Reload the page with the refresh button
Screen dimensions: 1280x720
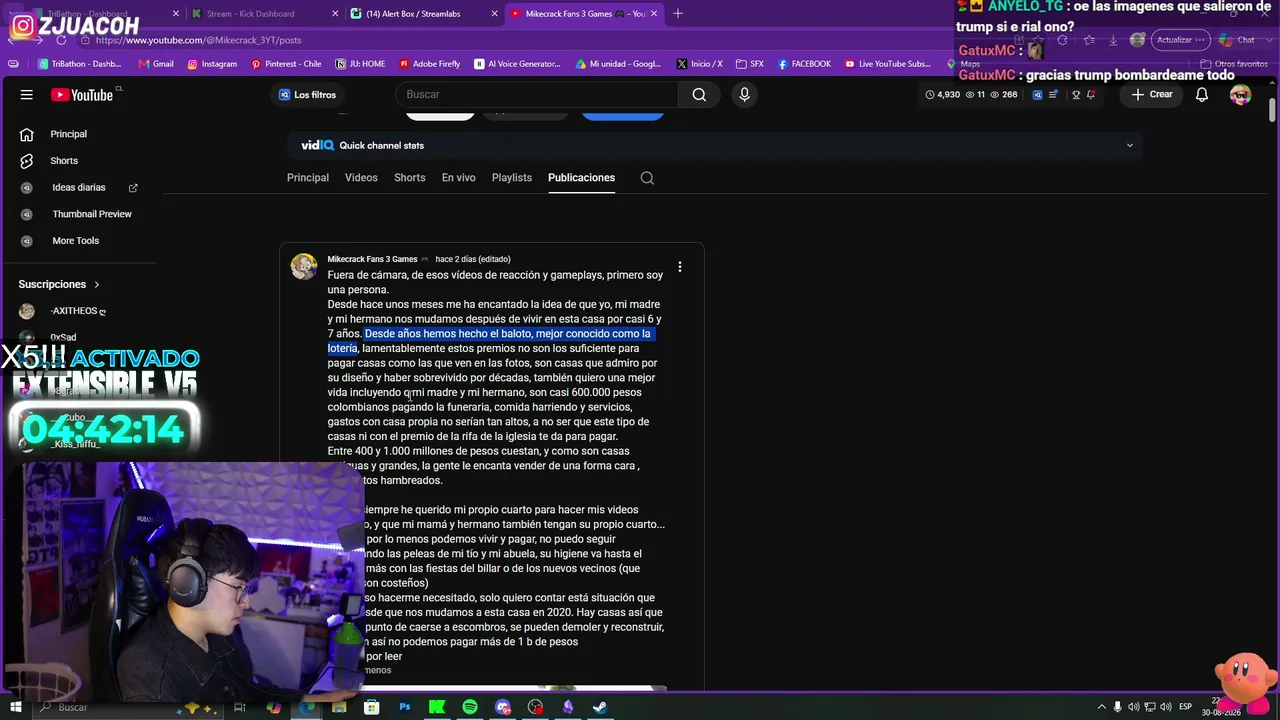pyautogui.click(x=61, y=40)
